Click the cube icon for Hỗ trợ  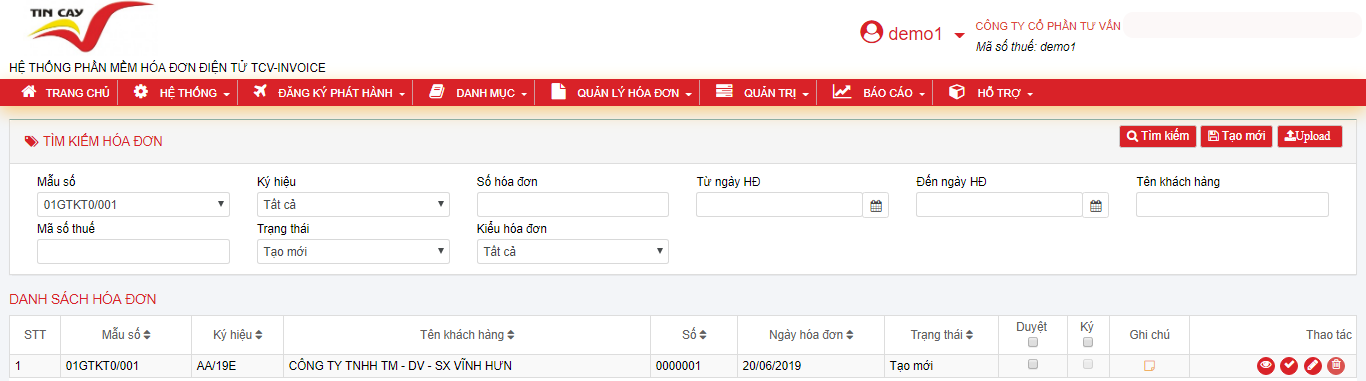click(957, 92)
